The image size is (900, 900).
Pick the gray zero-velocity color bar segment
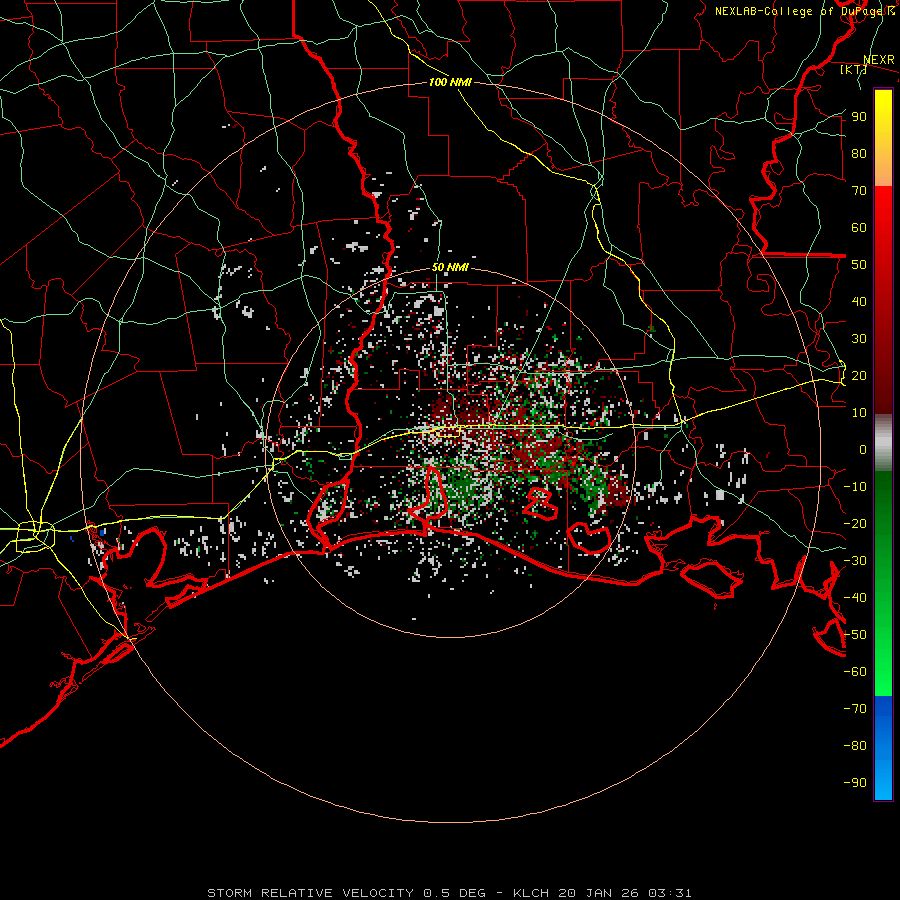883,443
